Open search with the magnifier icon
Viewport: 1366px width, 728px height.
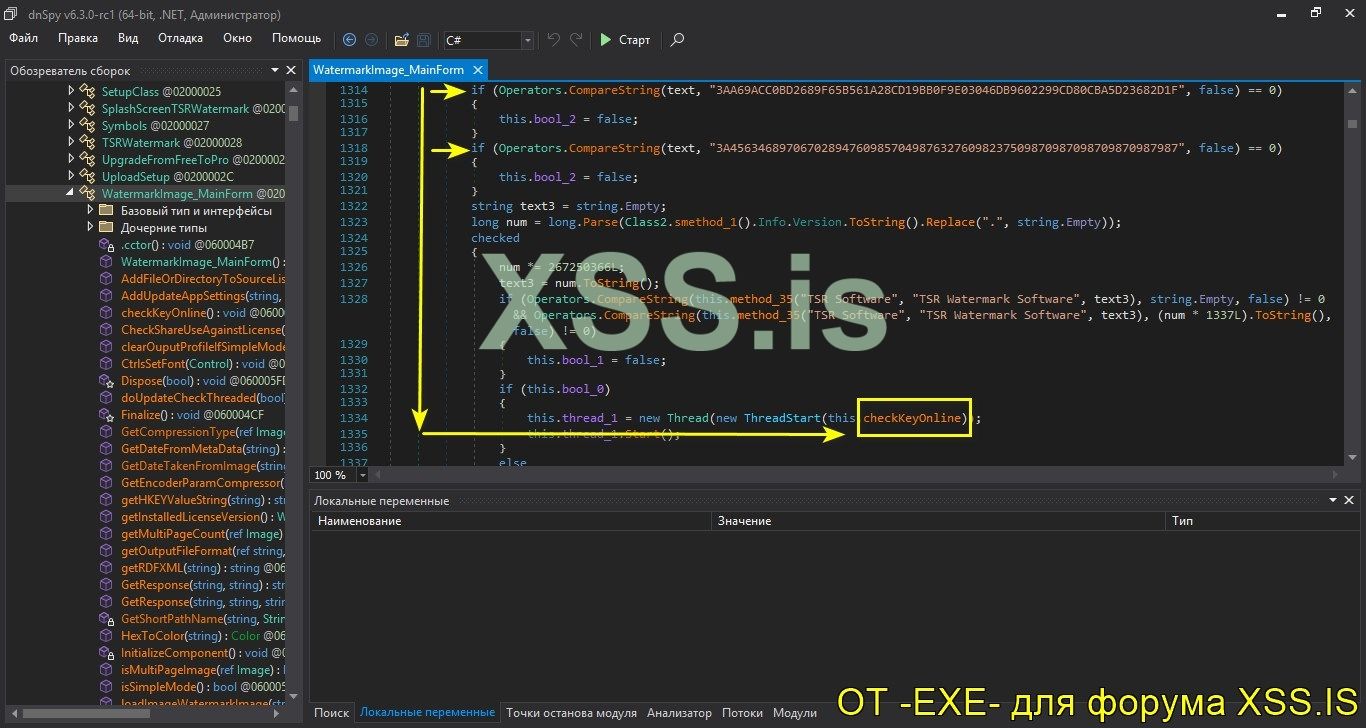(677, 40)
